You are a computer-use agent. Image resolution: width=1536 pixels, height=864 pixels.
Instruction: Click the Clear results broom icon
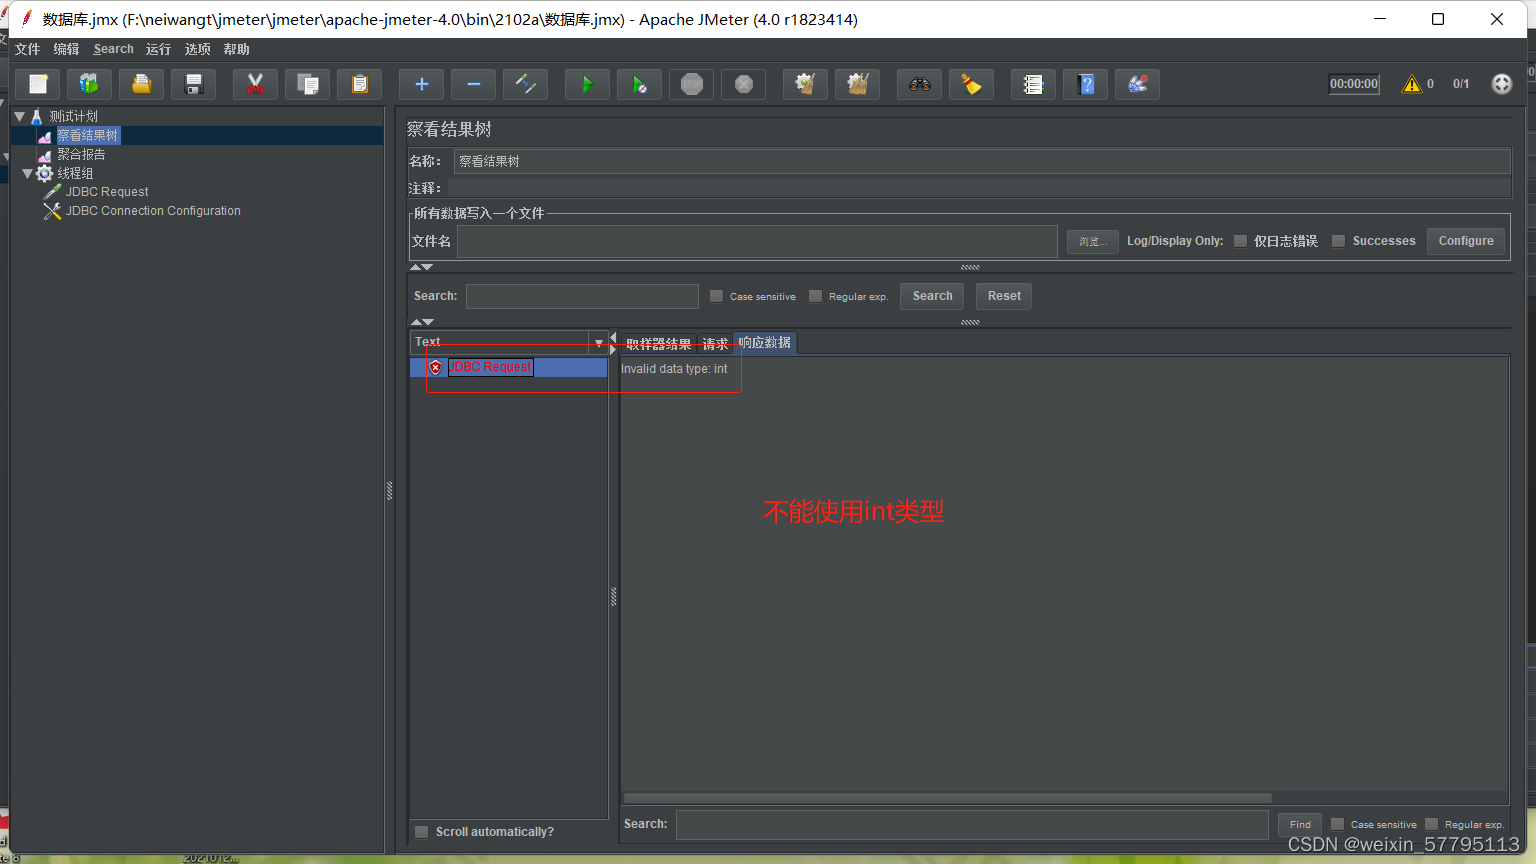[806, 84]
